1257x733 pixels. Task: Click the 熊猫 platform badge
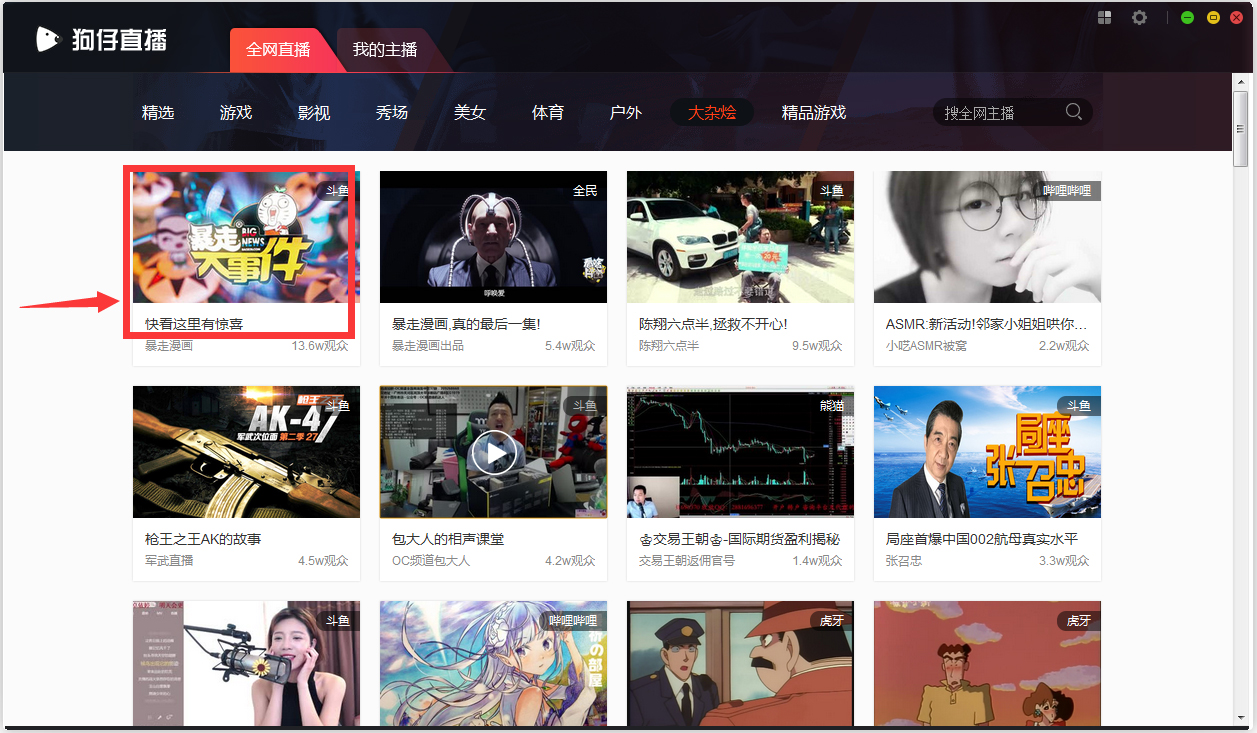832,405
